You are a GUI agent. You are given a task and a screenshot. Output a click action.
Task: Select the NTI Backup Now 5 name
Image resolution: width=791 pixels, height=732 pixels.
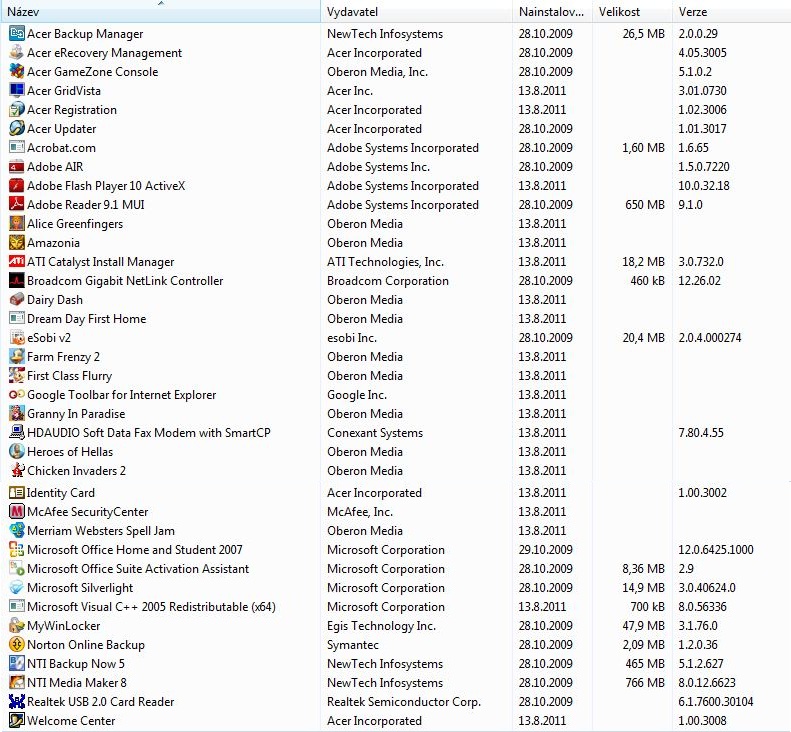(x=76, y=663)
